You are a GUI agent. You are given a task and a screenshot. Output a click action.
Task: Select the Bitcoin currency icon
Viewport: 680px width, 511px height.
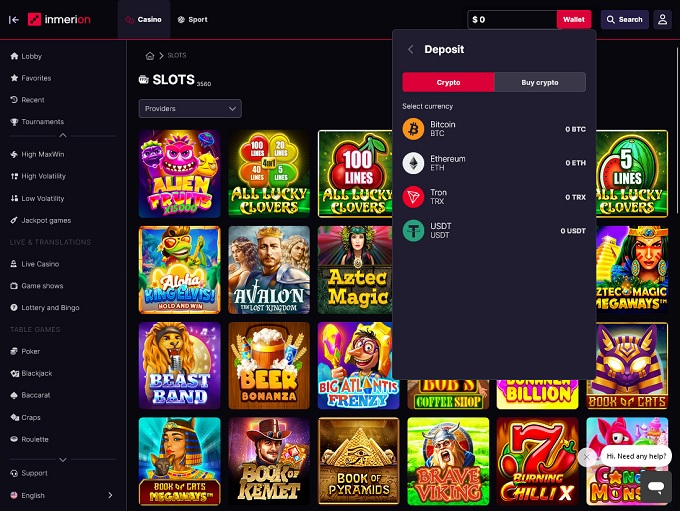pos(413,129)
